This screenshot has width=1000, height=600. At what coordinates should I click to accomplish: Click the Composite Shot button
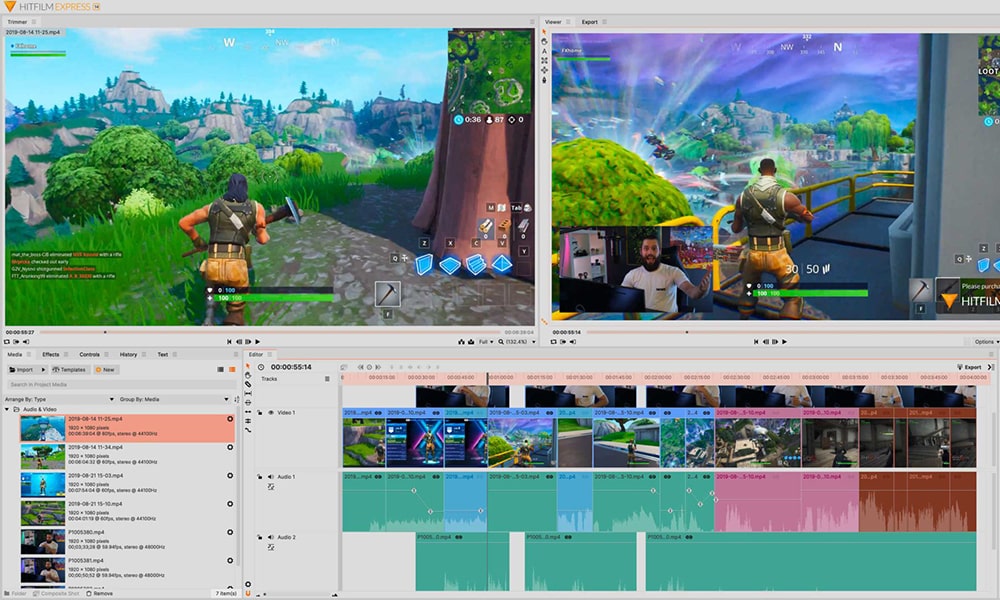coord(56,594)
